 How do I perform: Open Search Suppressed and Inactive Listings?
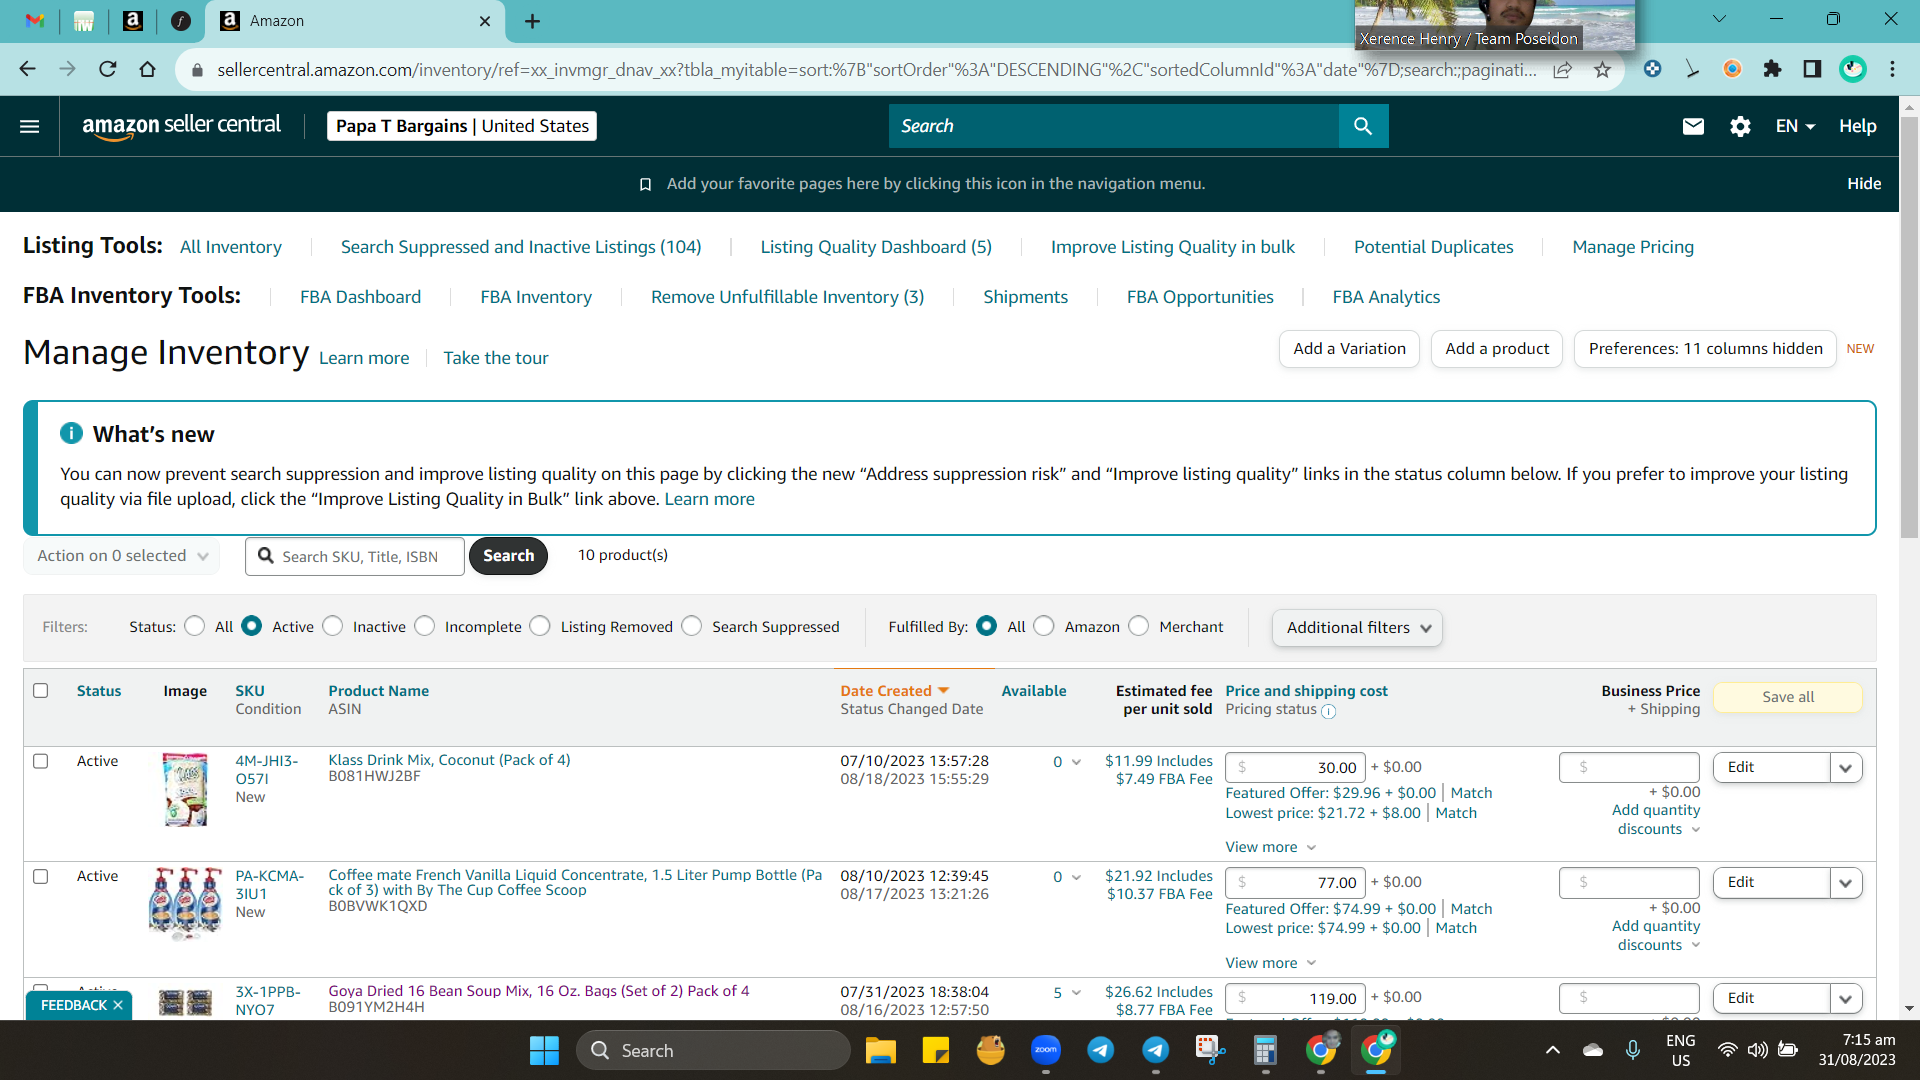tap(521, 247)
